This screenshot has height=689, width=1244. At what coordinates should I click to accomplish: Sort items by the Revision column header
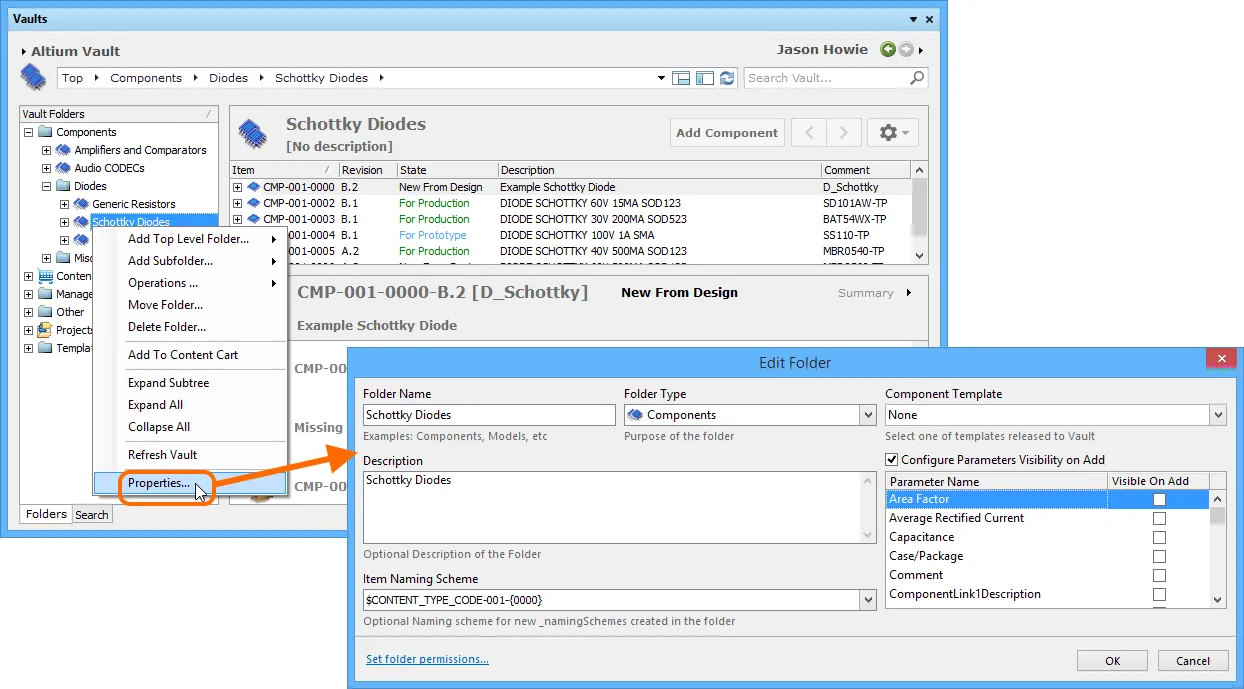(367, 170)
